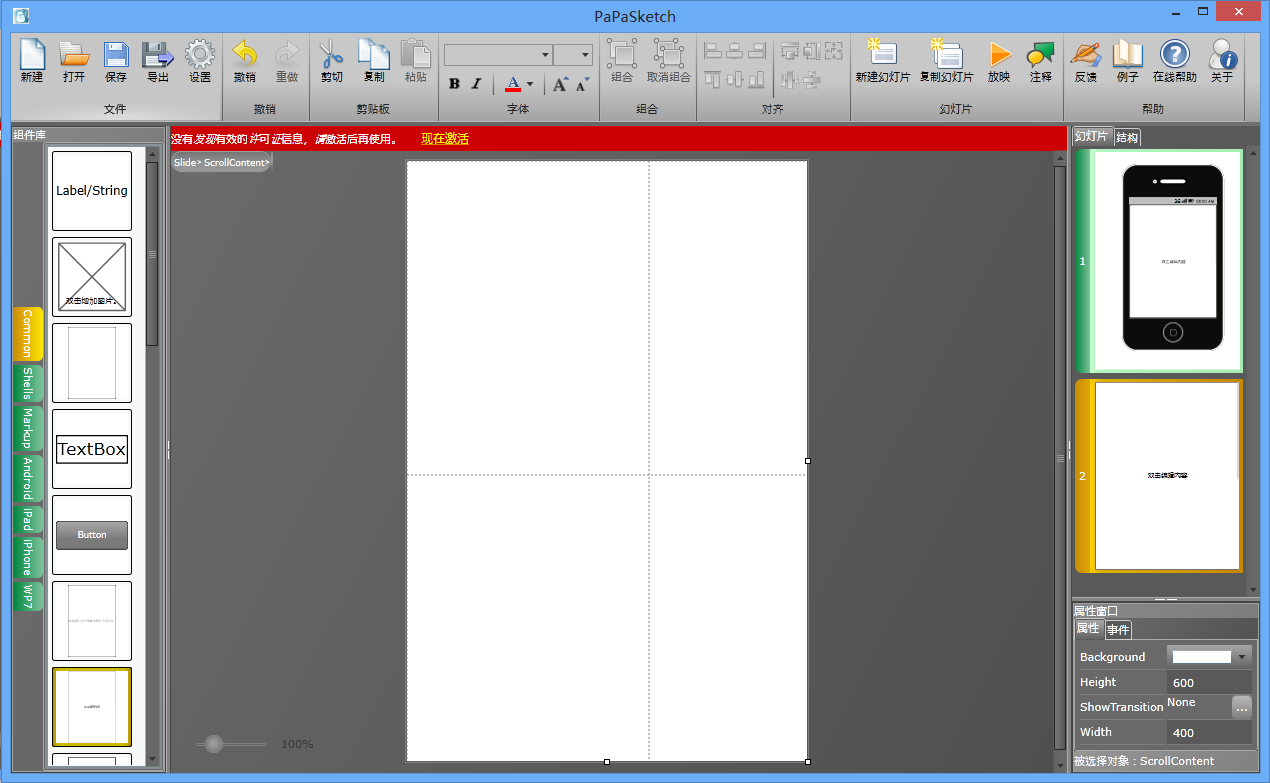
Task: Click the 现在激活 activate now link
Action: (x=445, y=139)
